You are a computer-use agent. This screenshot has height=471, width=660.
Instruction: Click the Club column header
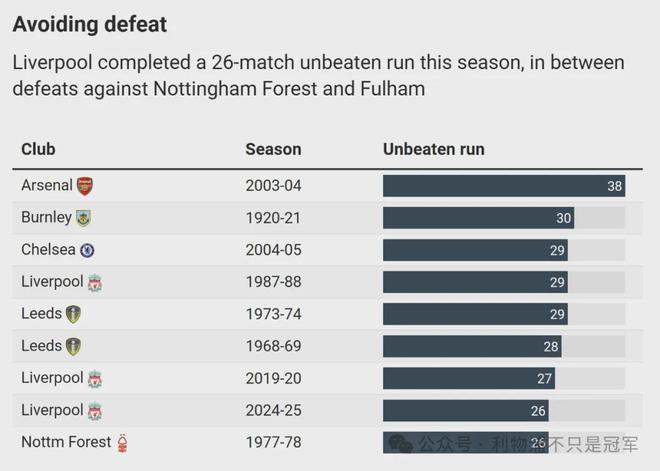39,149
